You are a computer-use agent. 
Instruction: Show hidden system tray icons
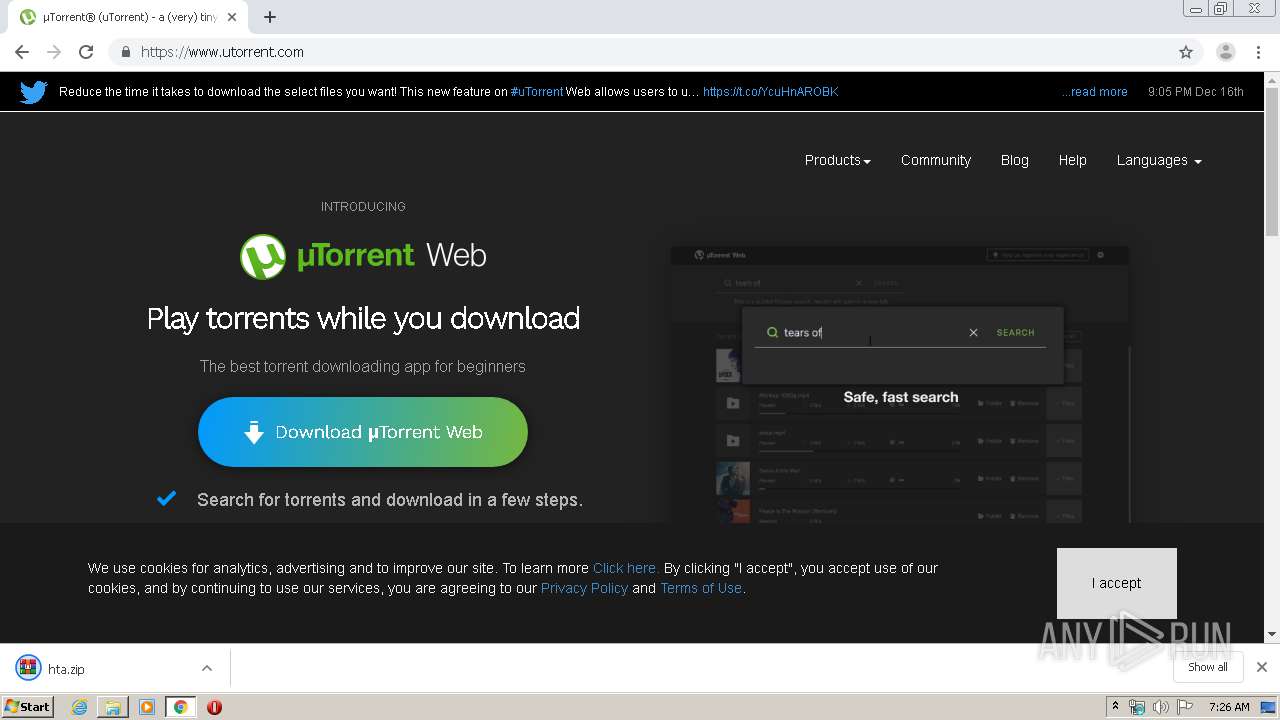(x=1115, y=707)
